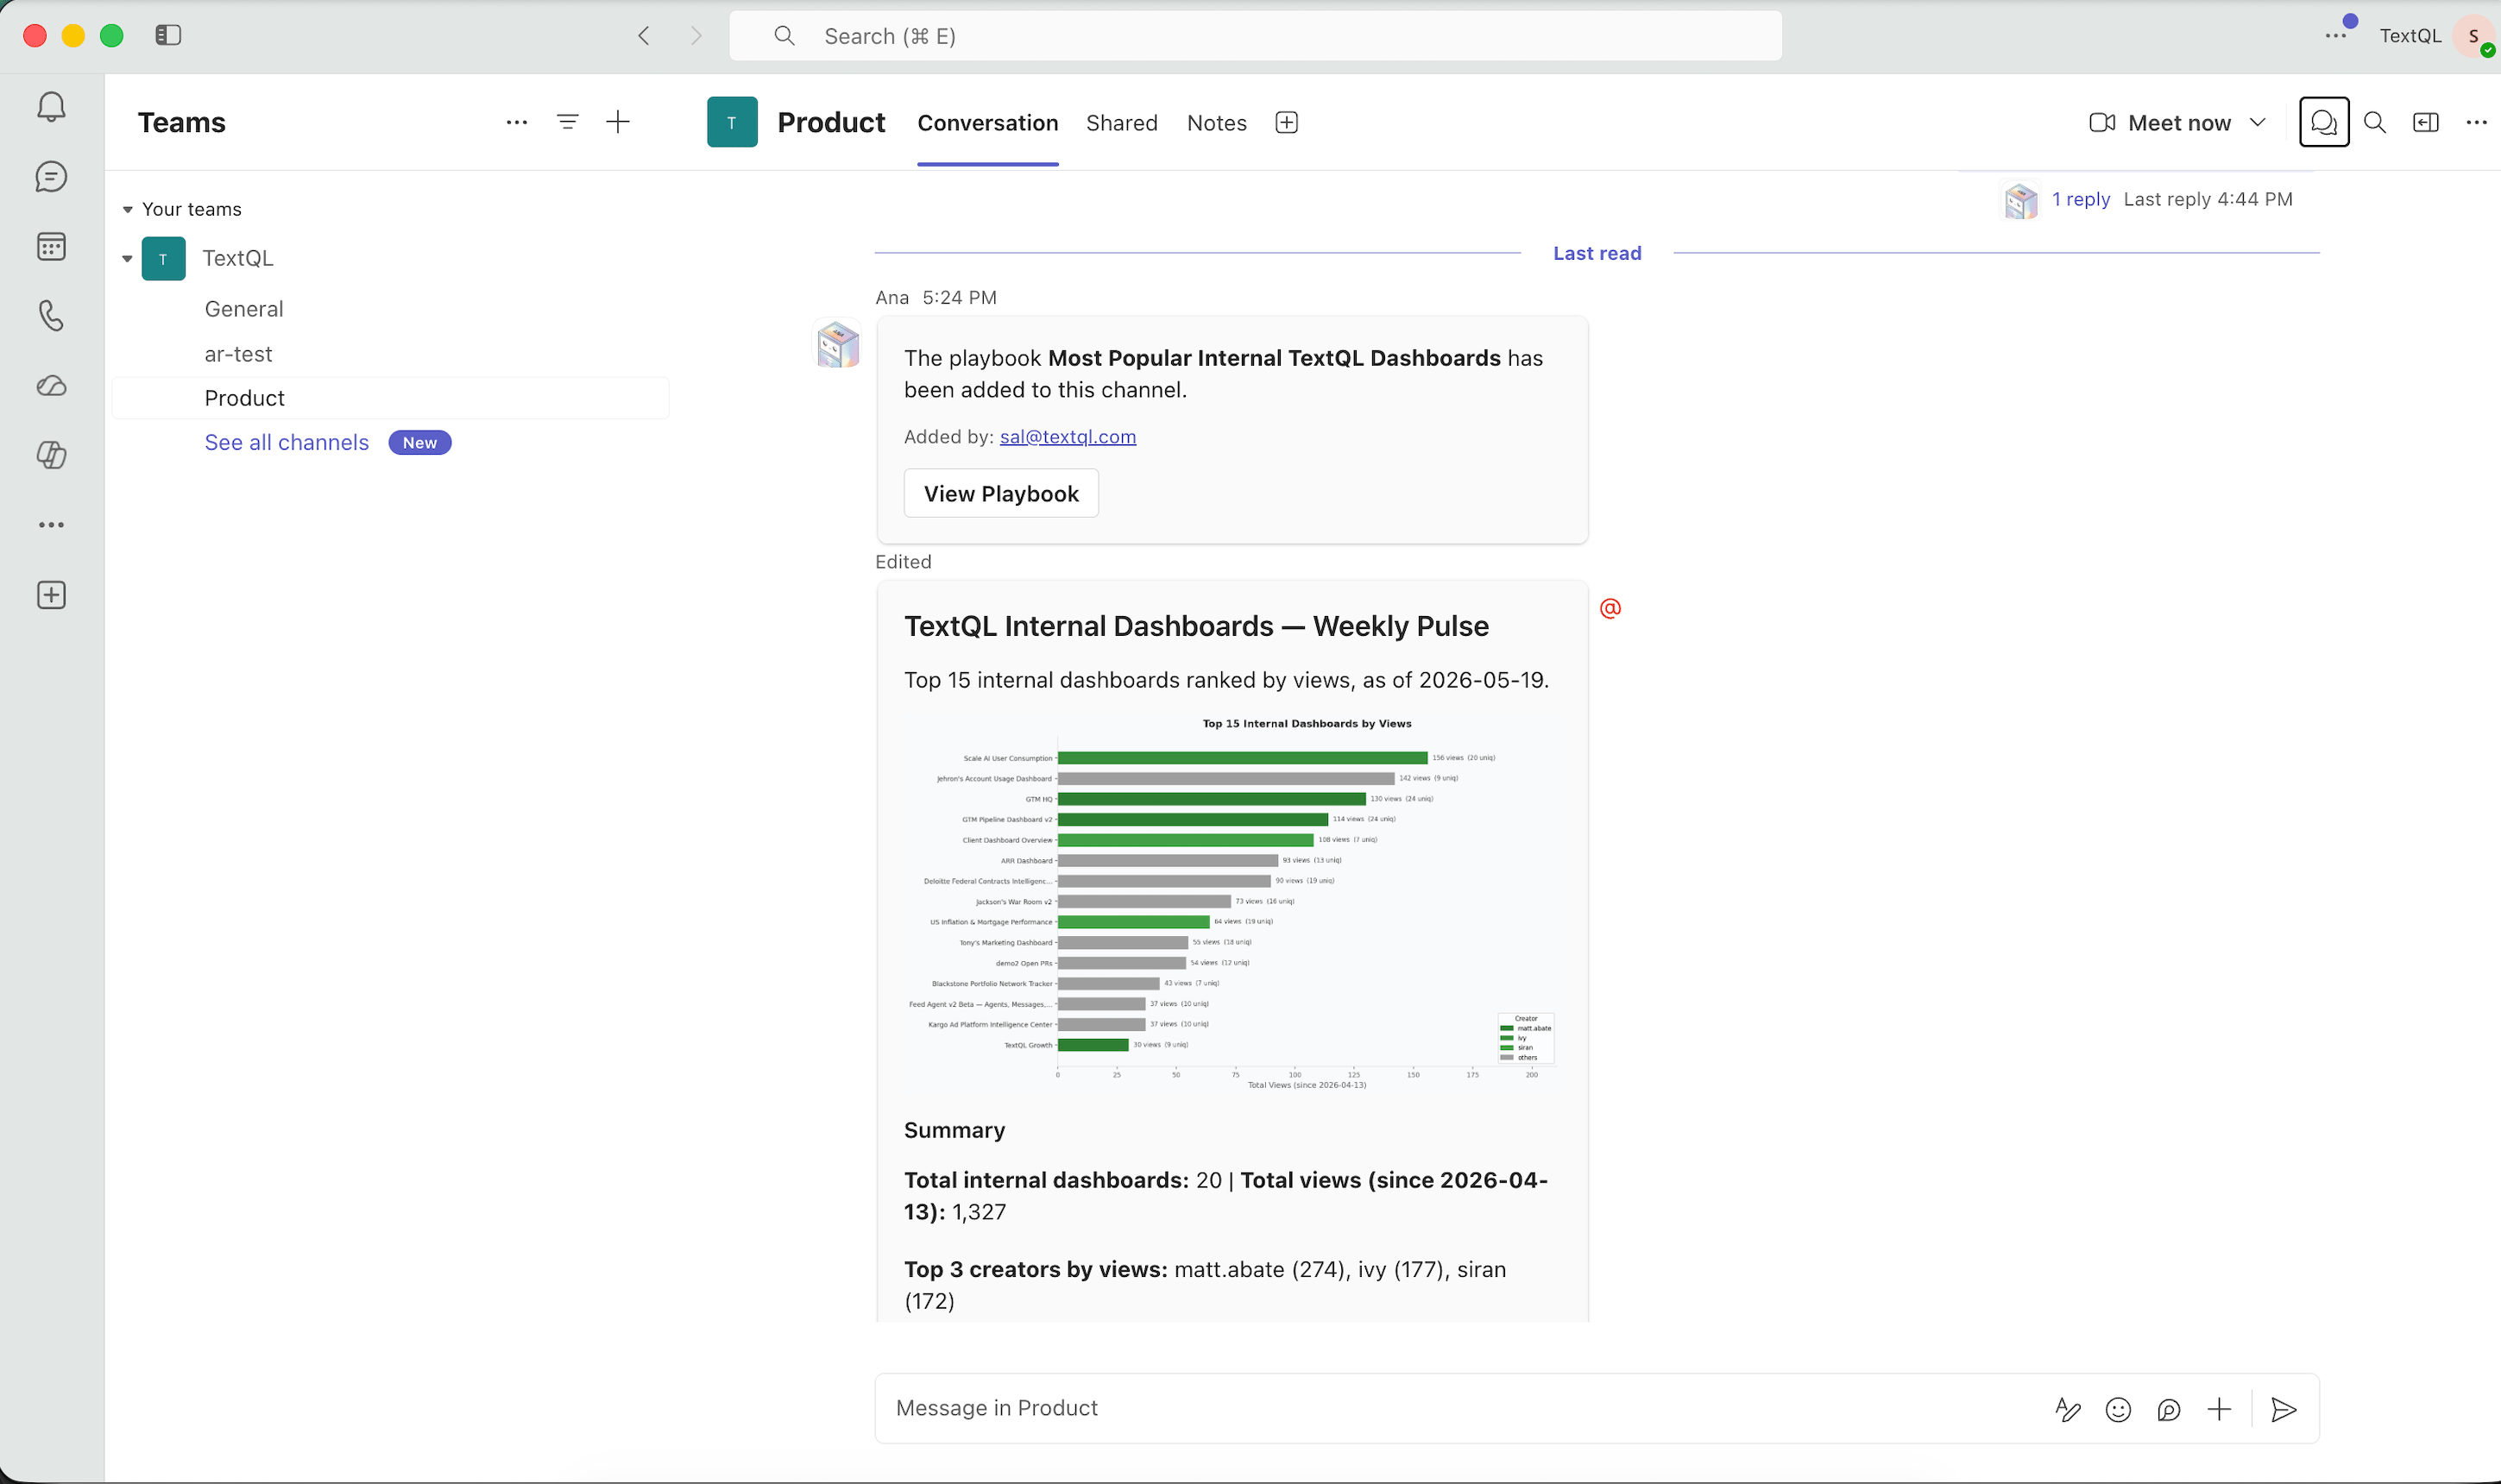Image resolution: width=2501 pixels, height=1484 pixels.
Task: Click the loop/sticker chat bubble icon in compose
Action: [x=2168, y=1409]
